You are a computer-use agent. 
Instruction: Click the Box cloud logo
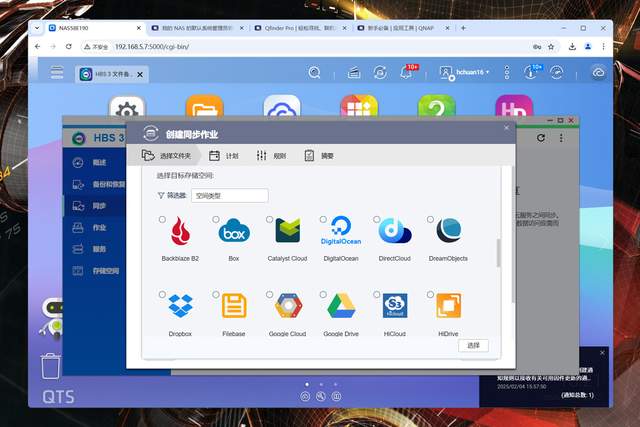pos(234,231)
